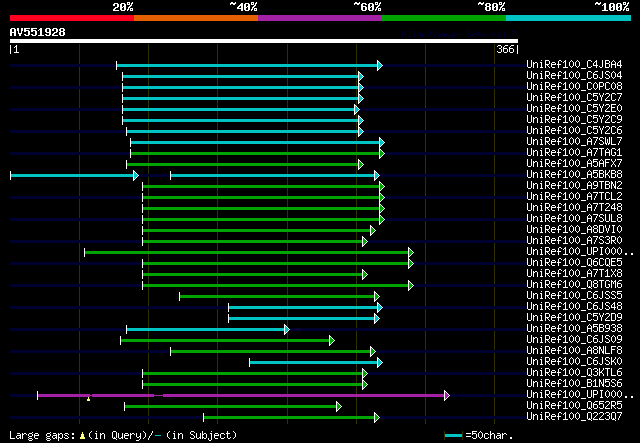Image resolution: width=640 pixels, height=443 pixels.
Task: Click the orange ~40% legend segment
Action: (196, 18)
